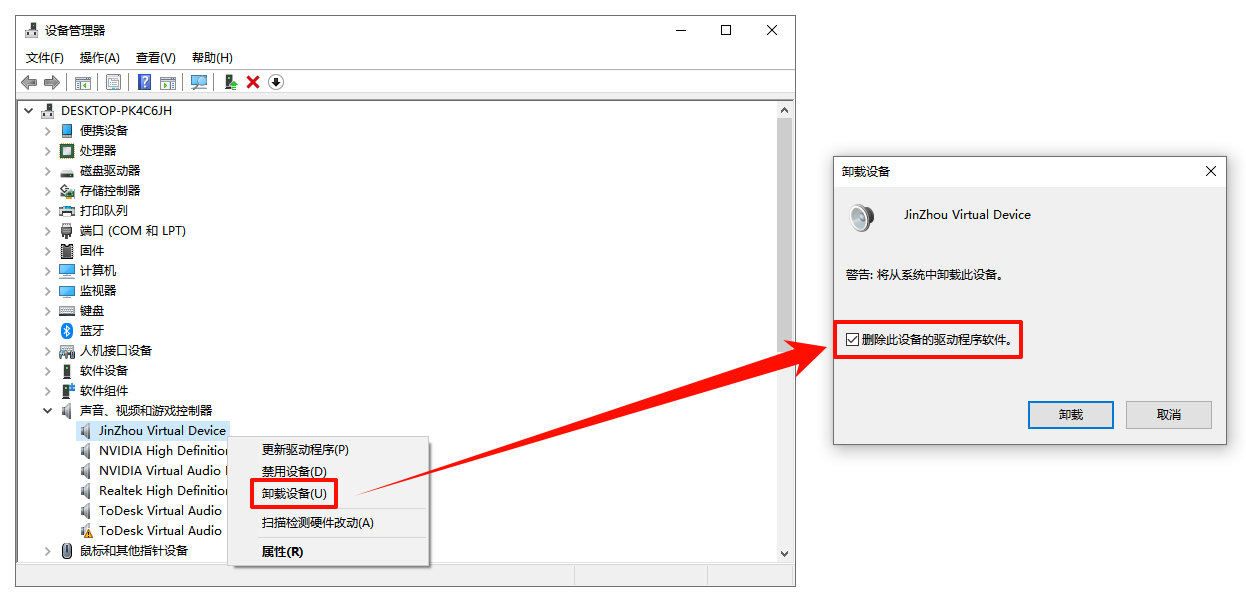Collapse the 声音、视频和游戏控制器 category

[47, 411]
